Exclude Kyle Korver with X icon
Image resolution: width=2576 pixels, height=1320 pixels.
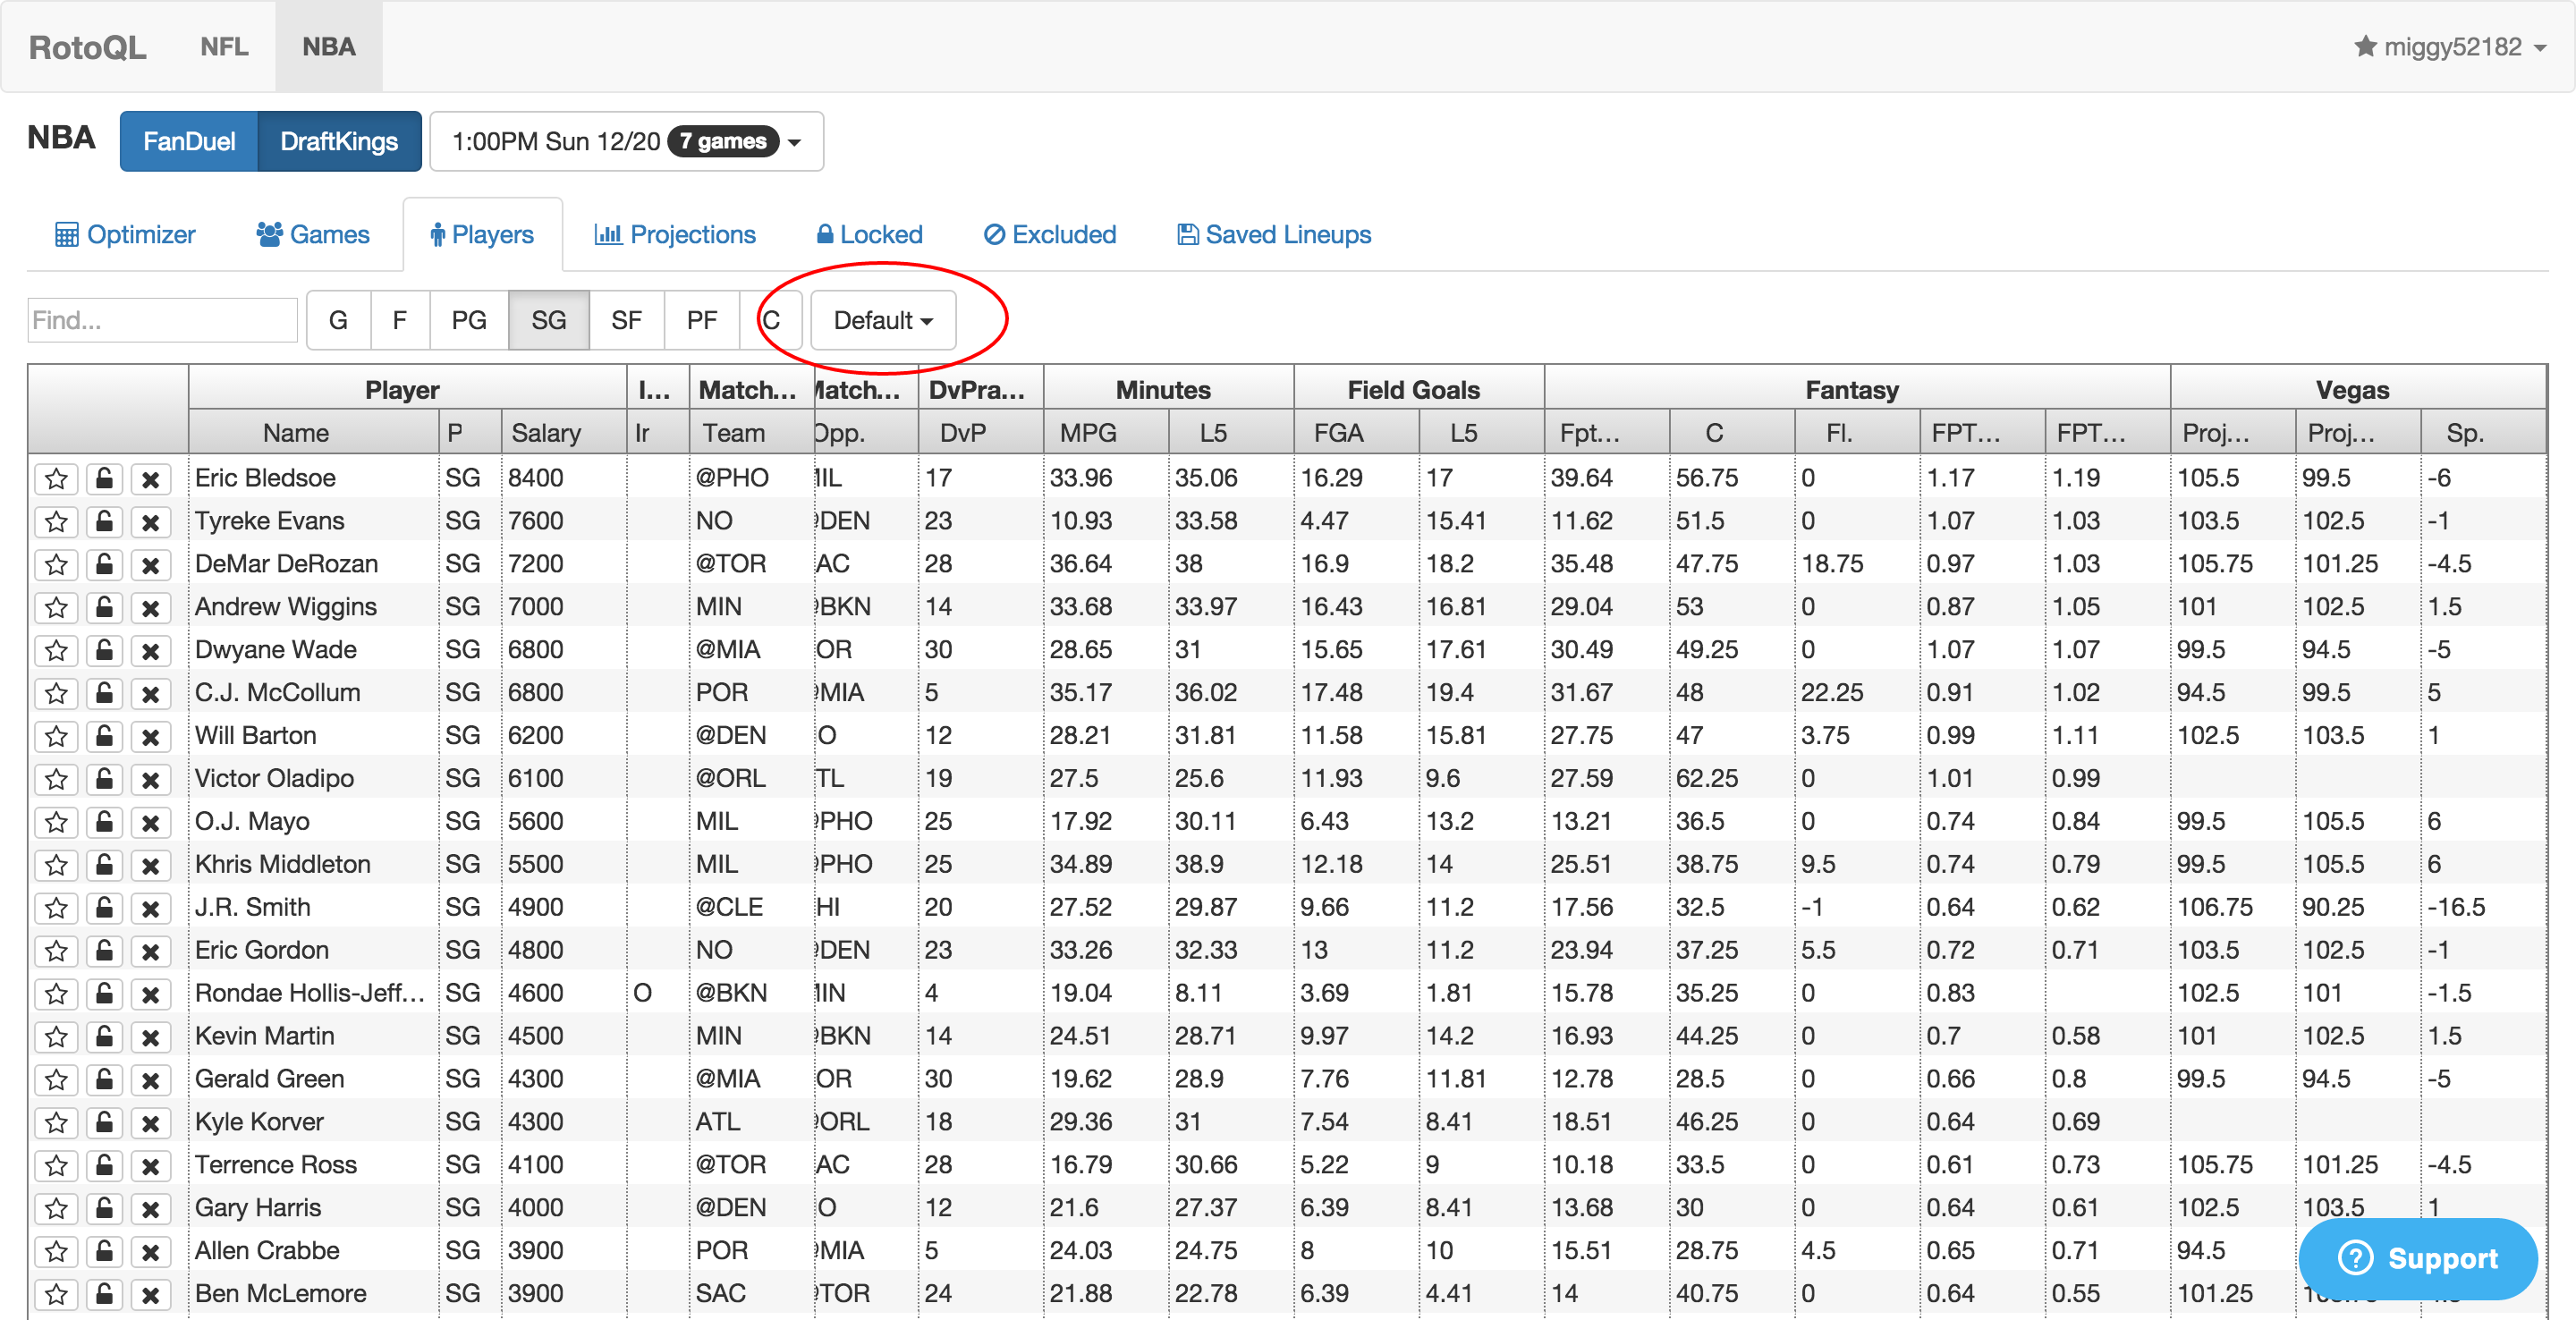(150, 1122)
